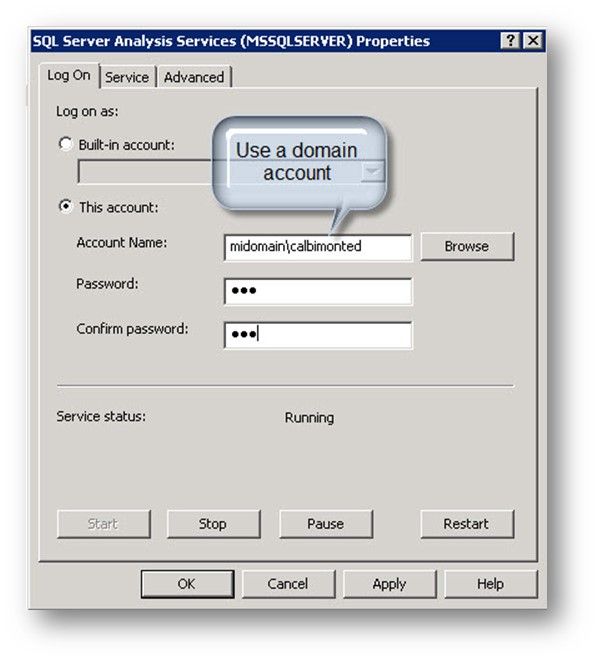Image resolution: width=599 pixels, height=662 pixels.
Task: Click Cancel to discard changes
Action: pyautogui.click(x=288, y=584)
